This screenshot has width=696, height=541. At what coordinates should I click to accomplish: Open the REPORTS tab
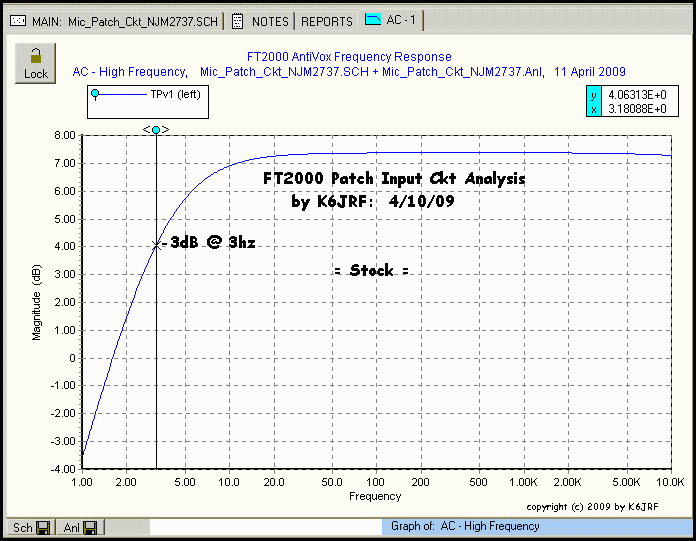click(327, 20)
